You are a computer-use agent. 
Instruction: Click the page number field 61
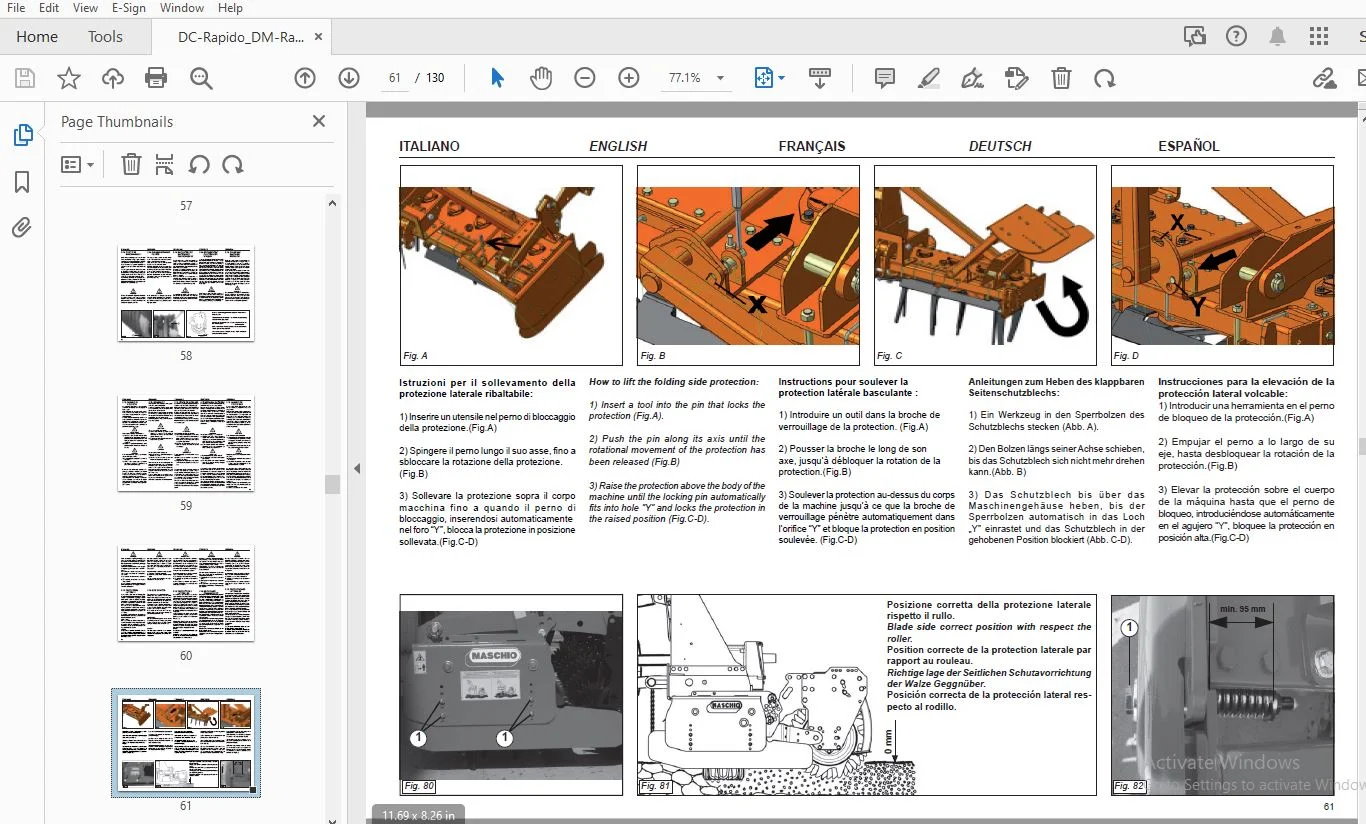click(394, 78)
